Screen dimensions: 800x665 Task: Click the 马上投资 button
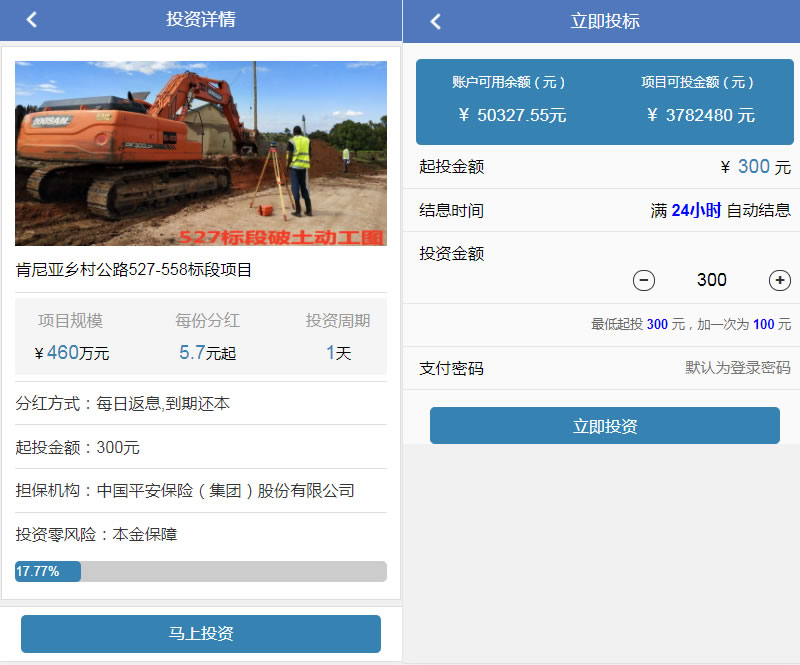[201, 633]
